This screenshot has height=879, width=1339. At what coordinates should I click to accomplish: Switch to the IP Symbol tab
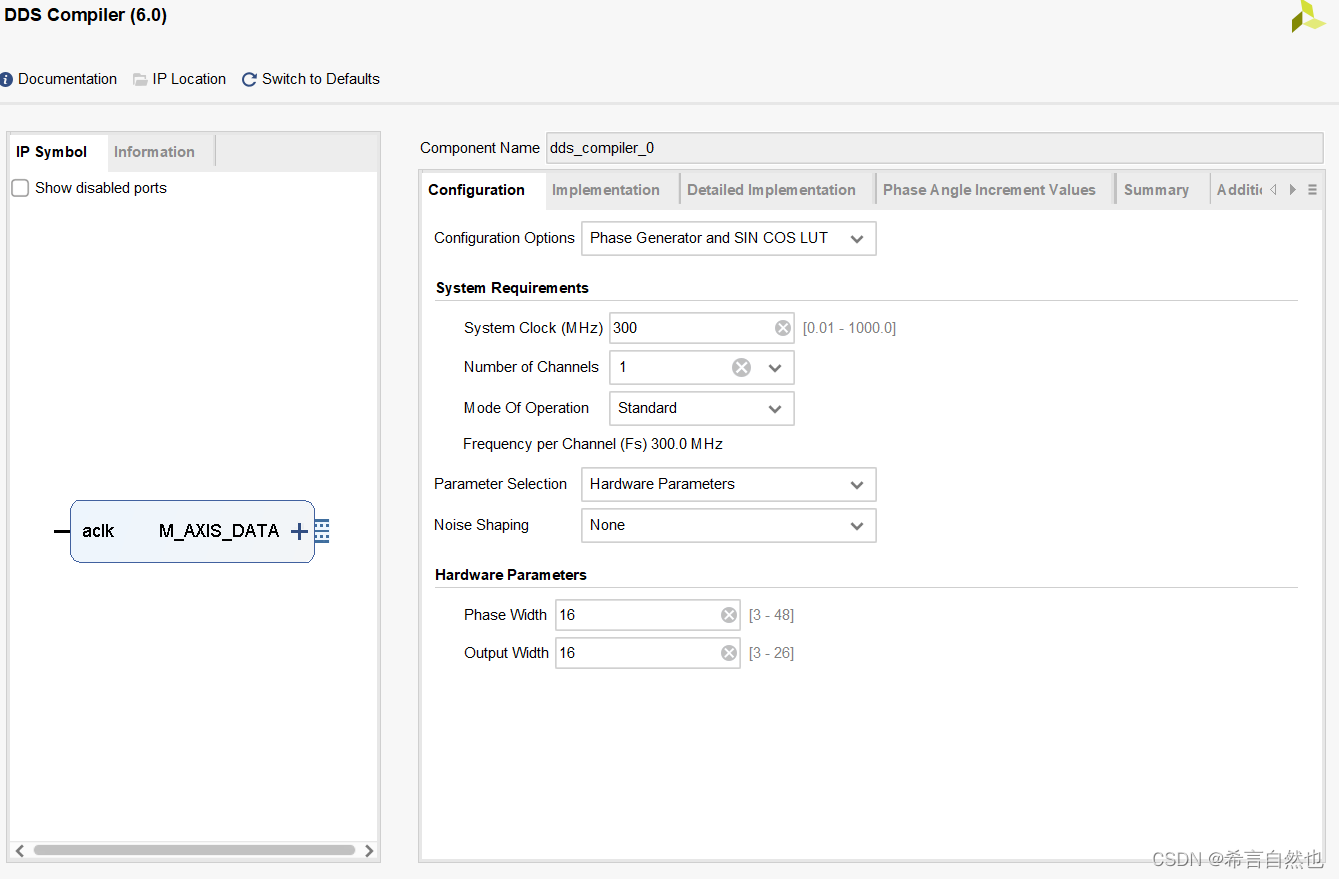[x=52, y=152]
